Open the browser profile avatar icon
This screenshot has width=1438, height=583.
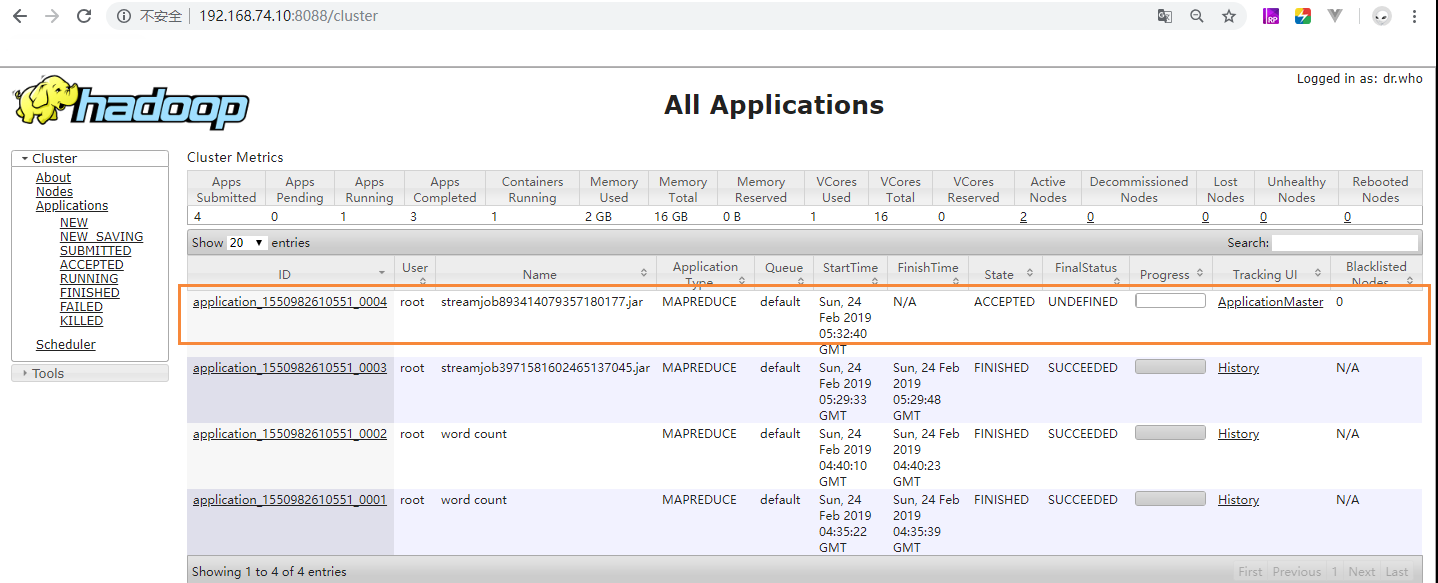point(1382,16)
